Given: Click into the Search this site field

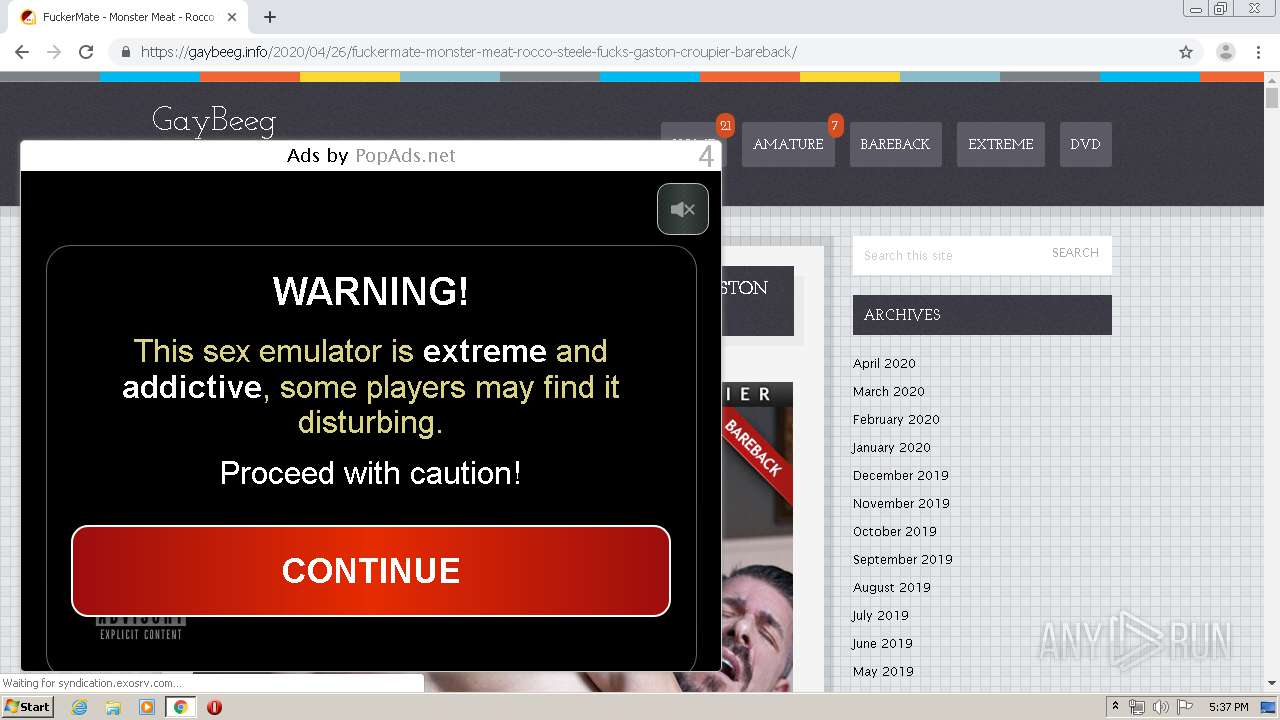Looking at the screenshot, I should 947,255.
